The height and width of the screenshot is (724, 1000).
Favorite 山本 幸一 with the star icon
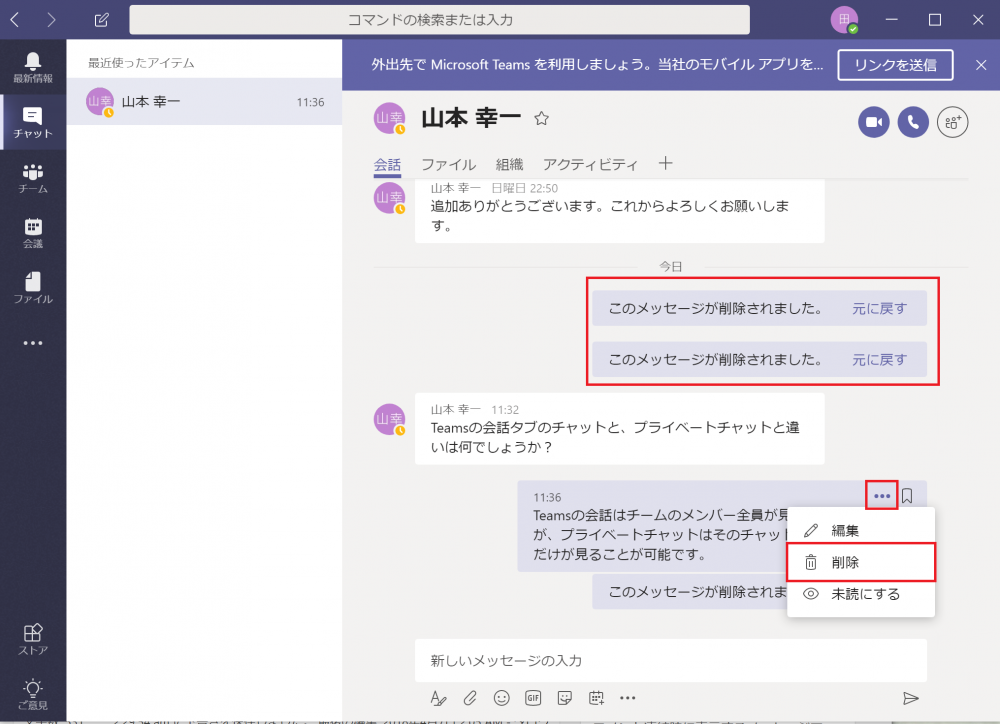(541, 118)
